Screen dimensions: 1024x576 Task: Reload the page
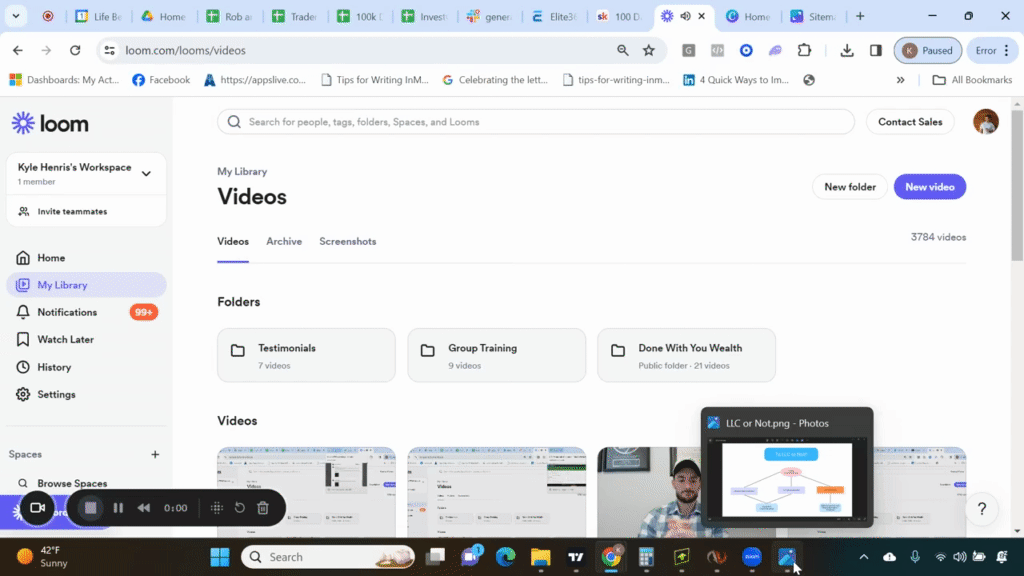(x=75, y=50)
